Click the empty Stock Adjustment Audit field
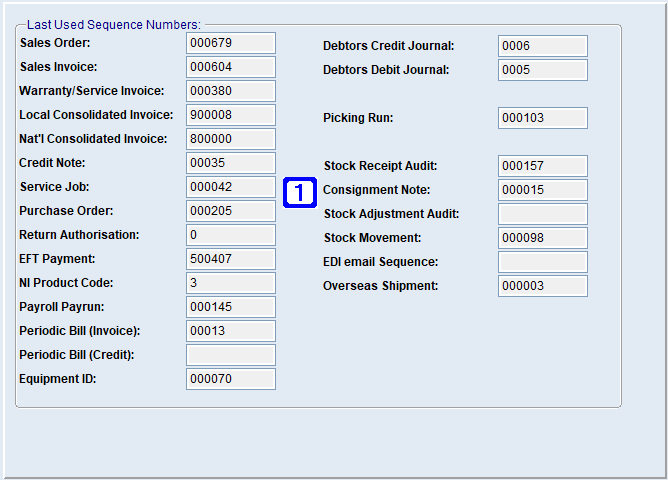Viewport: 668px width, 480px height. point(543,214)
